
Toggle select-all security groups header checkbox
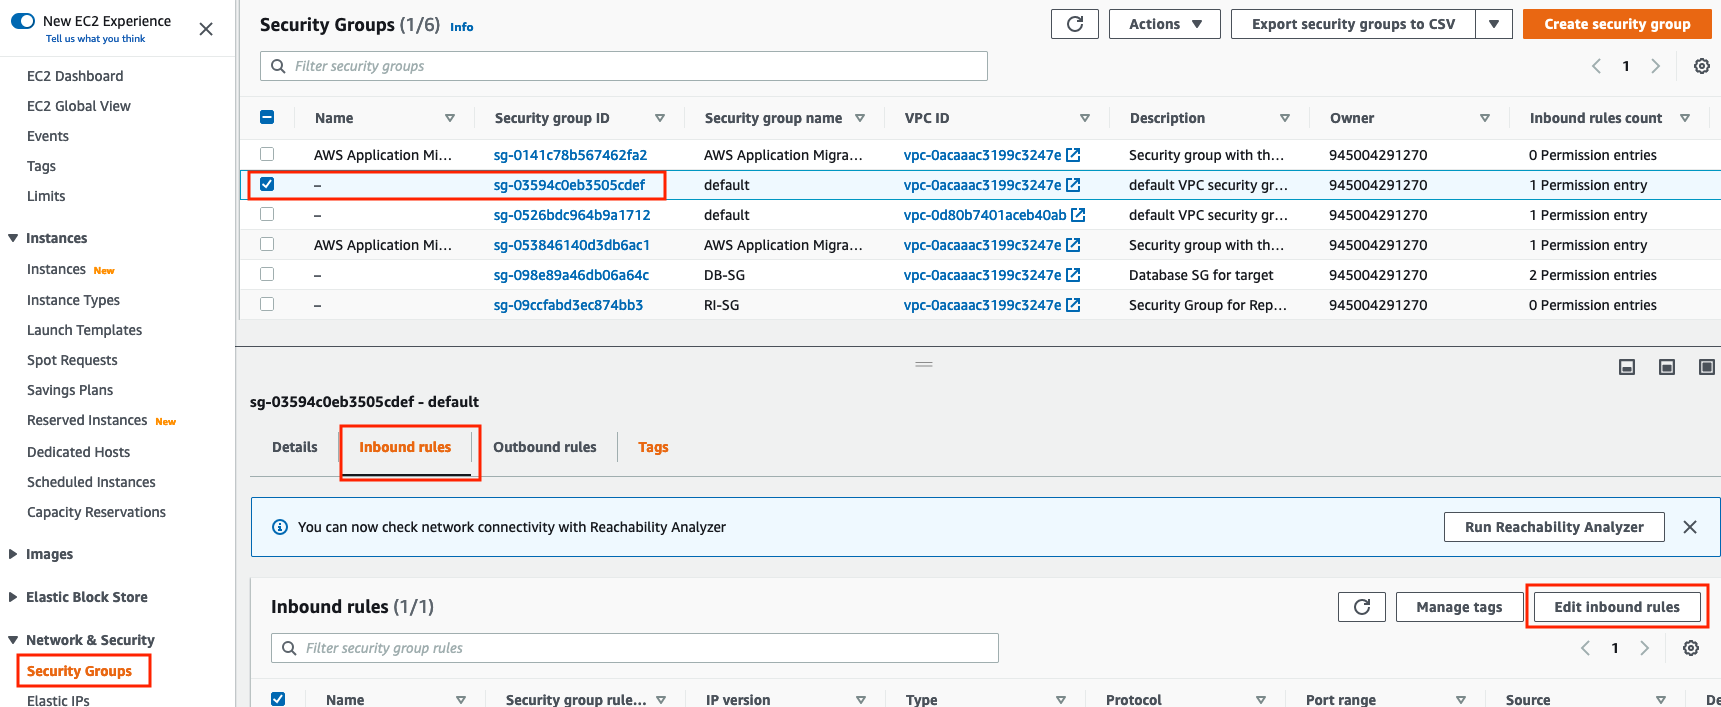267,117
